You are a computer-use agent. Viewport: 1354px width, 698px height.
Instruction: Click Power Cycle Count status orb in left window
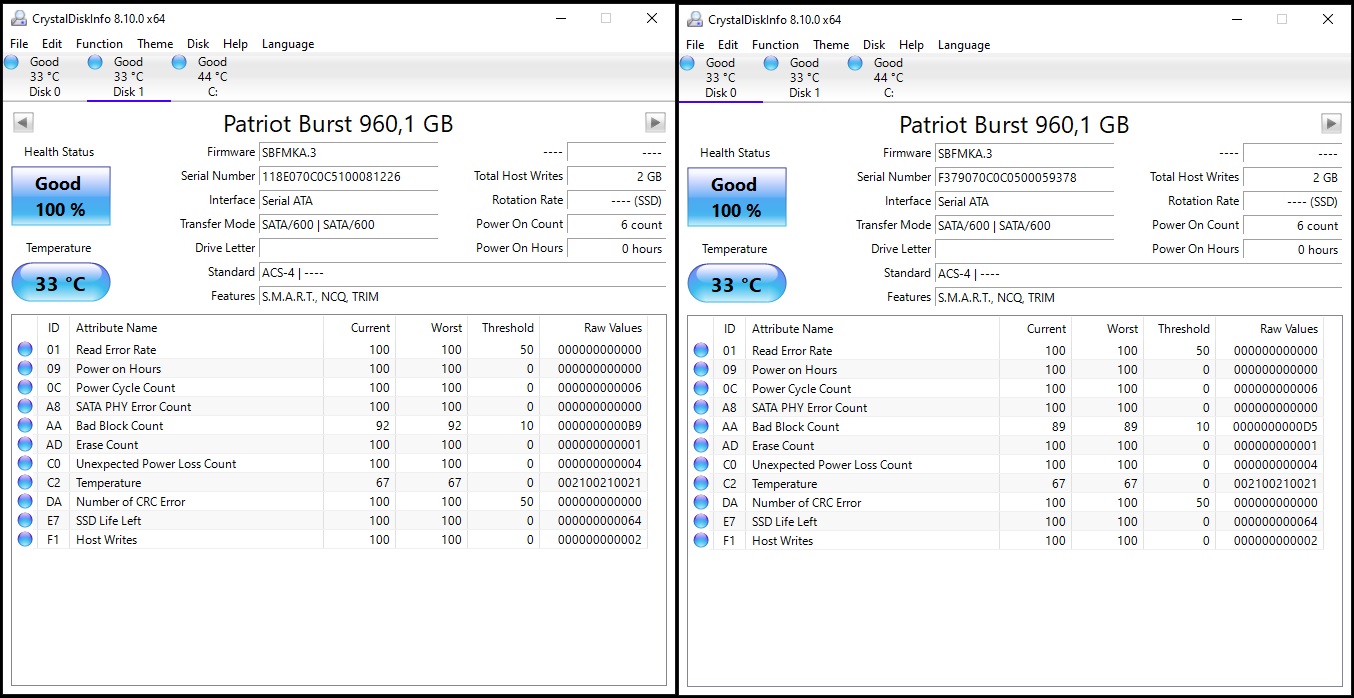click(25, 388)
